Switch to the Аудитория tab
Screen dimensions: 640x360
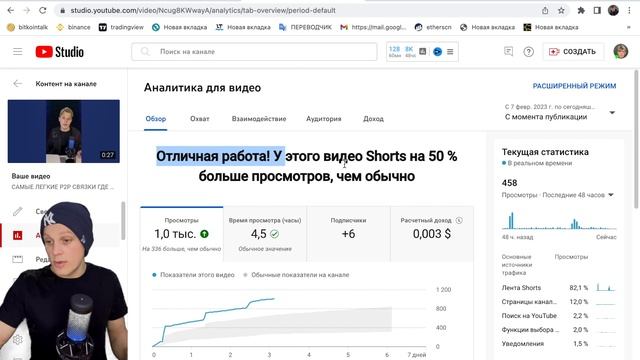click(324, 119)
